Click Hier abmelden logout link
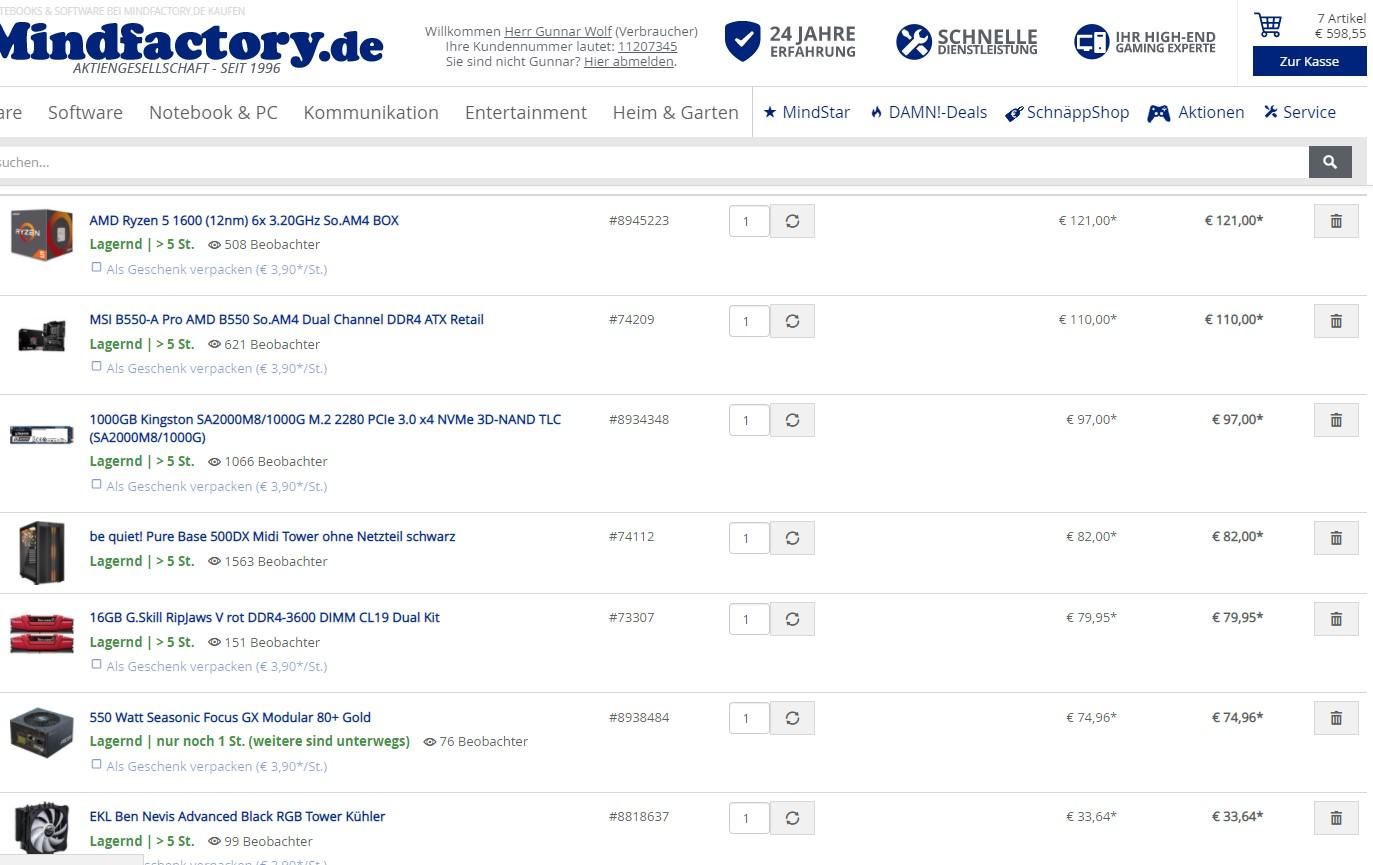Screen dimensions: 1373x865 [629, 62]
